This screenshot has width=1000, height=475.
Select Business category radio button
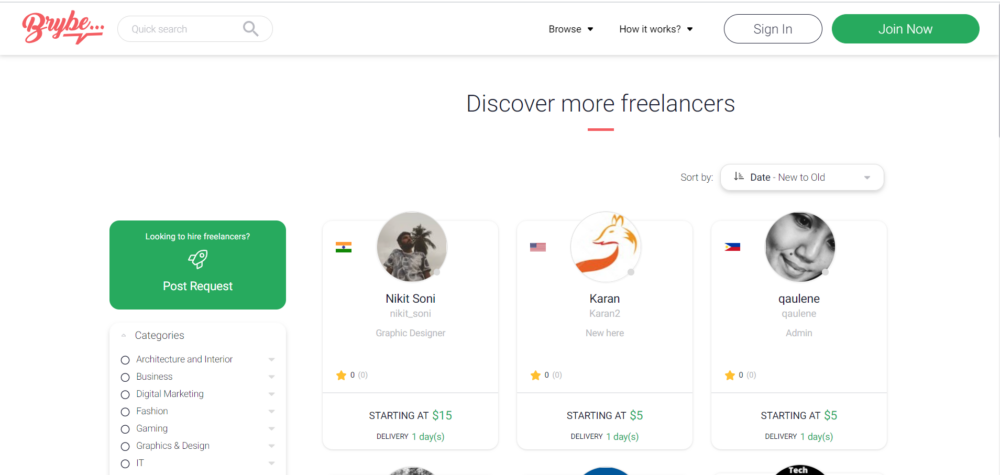point(125,377)
